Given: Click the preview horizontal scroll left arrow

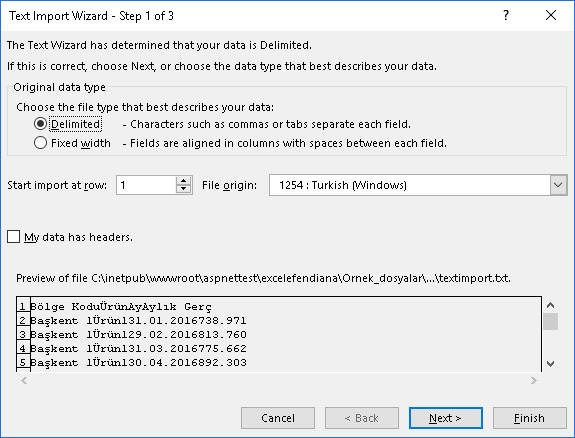Looking at the screenshot, I should coord(24,380).
